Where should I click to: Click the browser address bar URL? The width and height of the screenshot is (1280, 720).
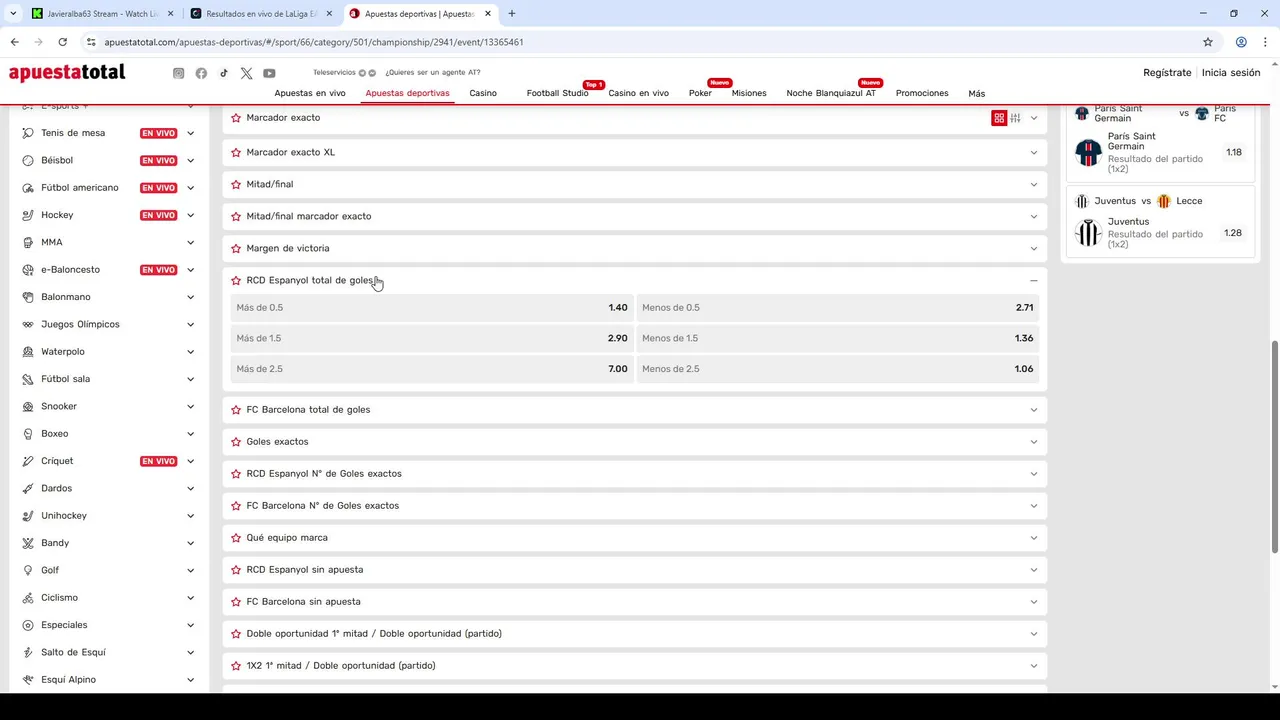[314, 42]
